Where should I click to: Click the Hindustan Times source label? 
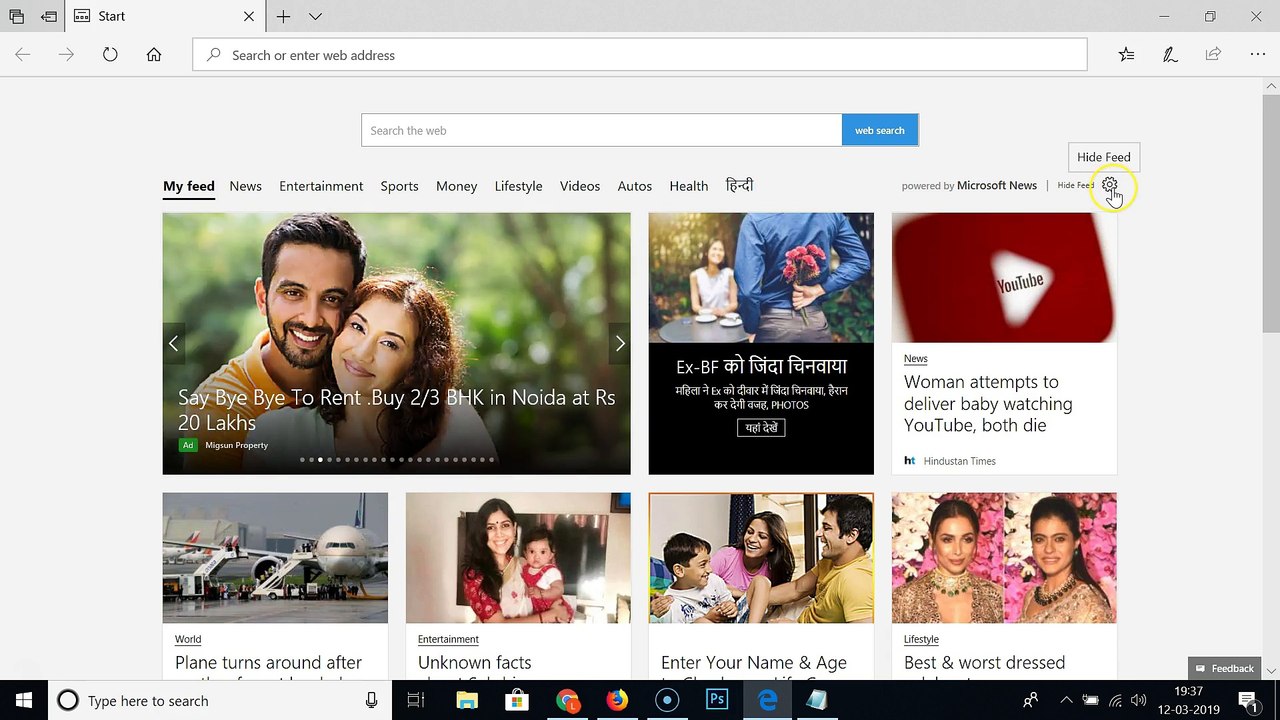959,461
